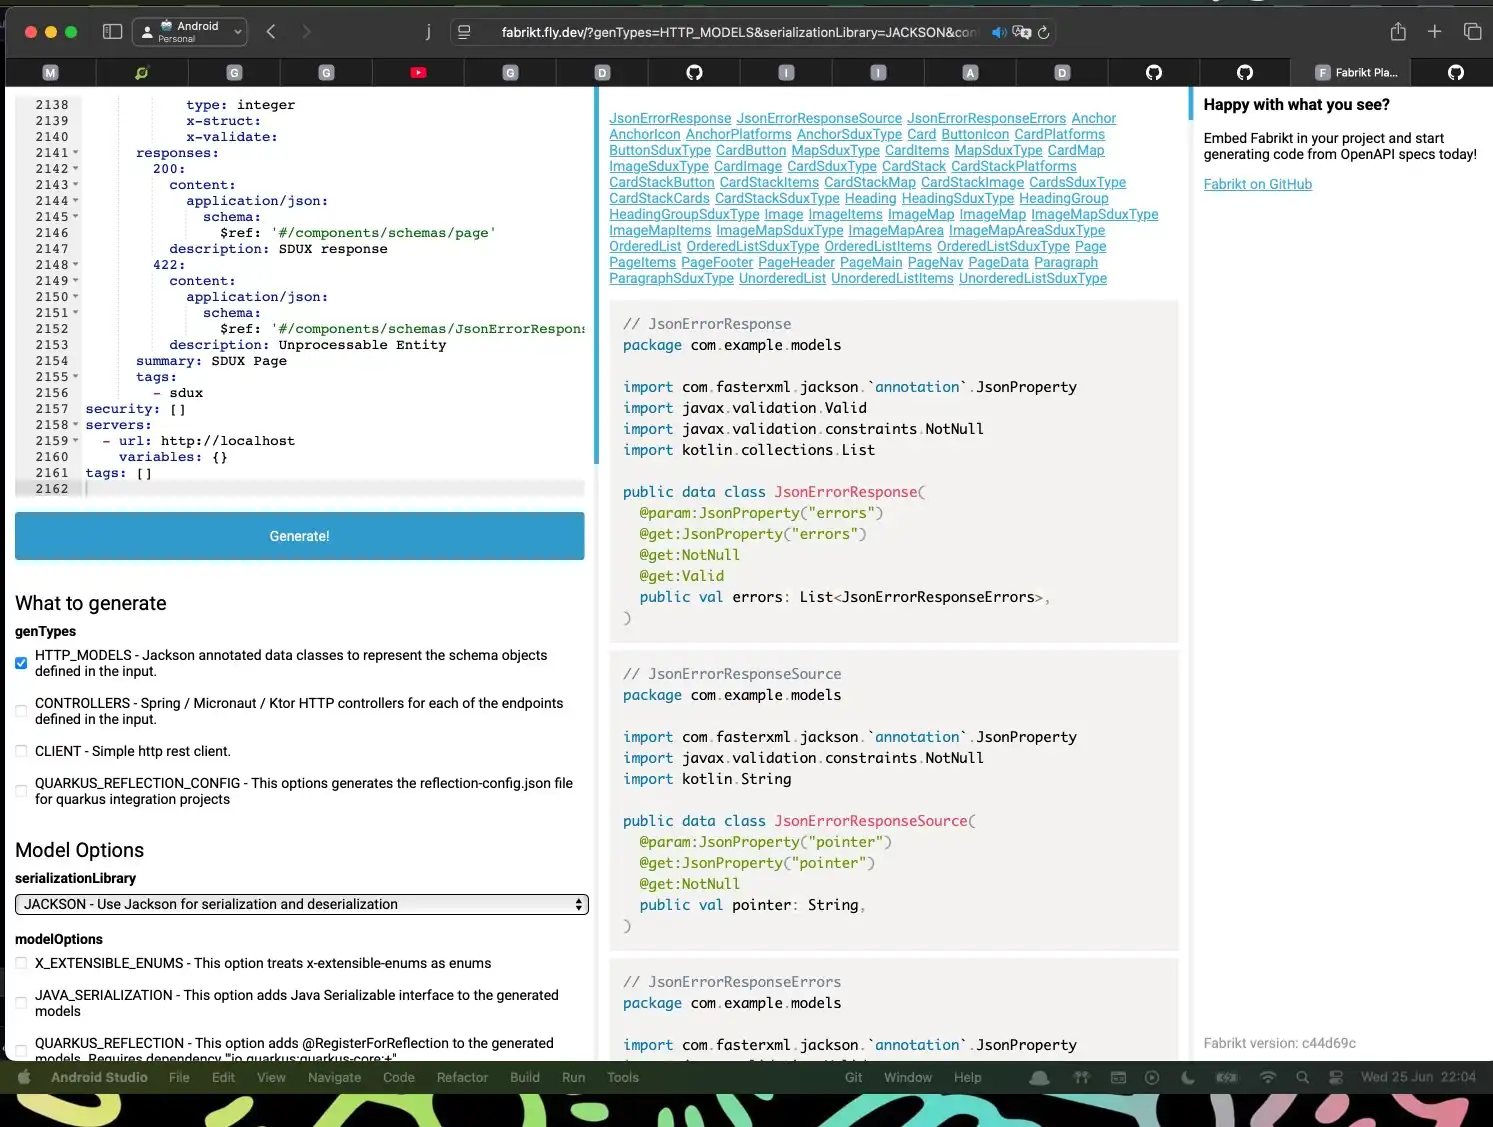Open the Refactor menu in menu bar
1493x1127 pixels.
[x=461, y=1077]
